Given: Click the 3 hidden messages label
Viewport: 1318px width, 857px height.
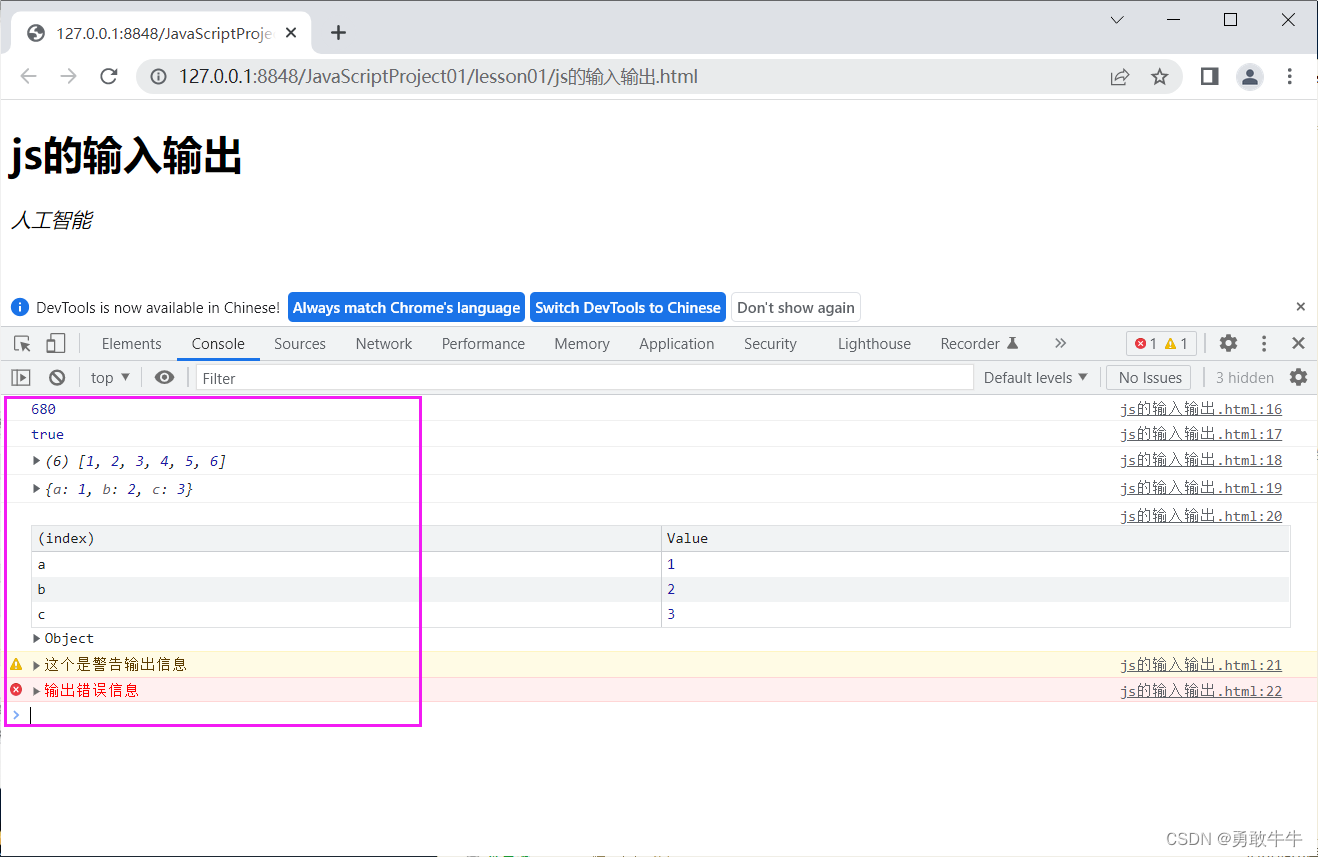Looking at the screenshot, I should coord(1245,378).
